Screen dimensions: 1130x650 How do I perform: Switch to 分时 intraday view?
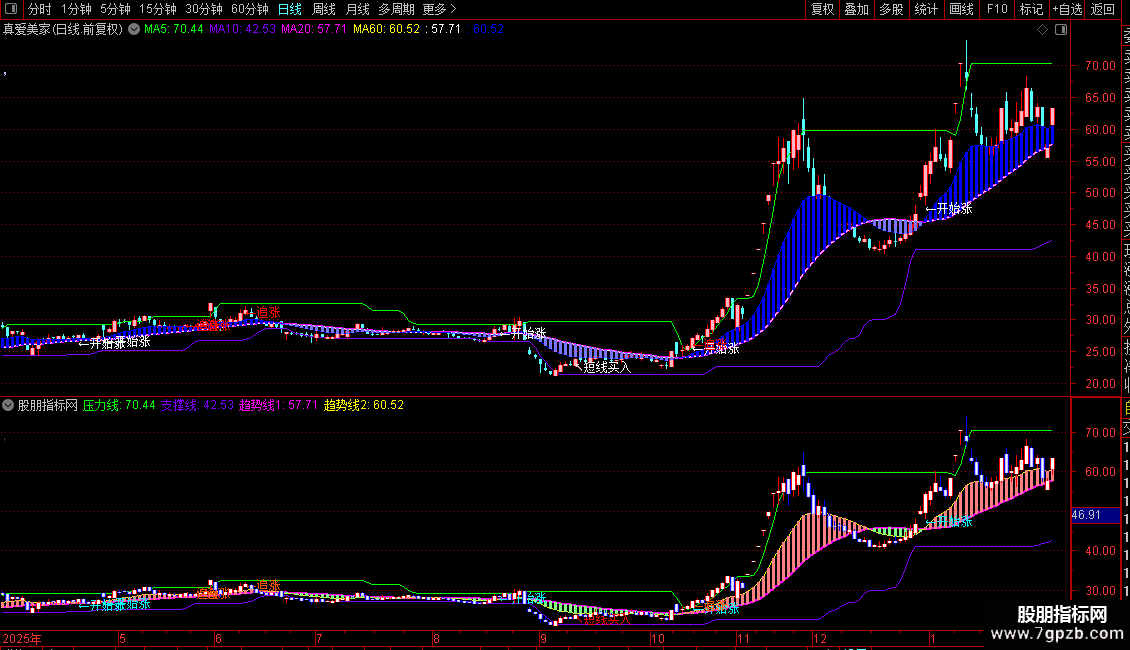coord(40,9)
